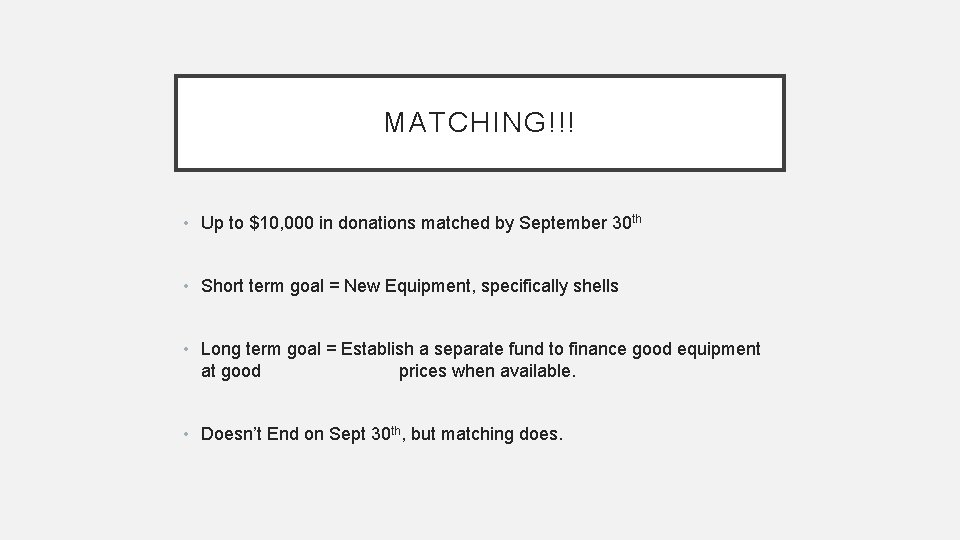Click the fourth bullet point marker

coord(189,435)
